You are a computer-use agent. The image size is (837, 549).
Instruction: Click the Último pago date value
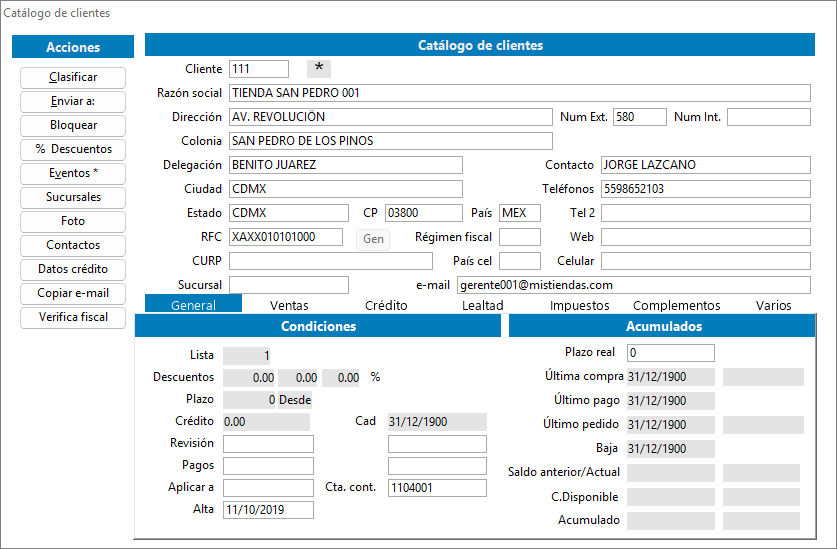tap(670, 401)
